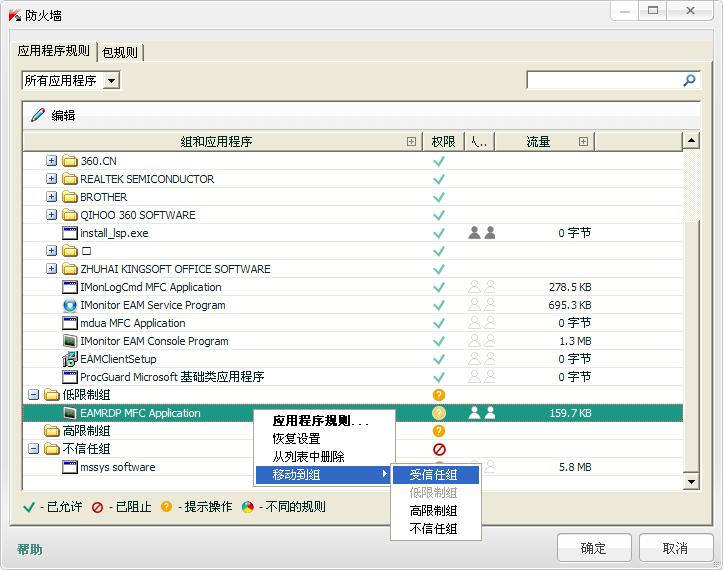The height and width of the screenshot is (570, 723).
Task: Click the 编辑 button
Action: 53,115
